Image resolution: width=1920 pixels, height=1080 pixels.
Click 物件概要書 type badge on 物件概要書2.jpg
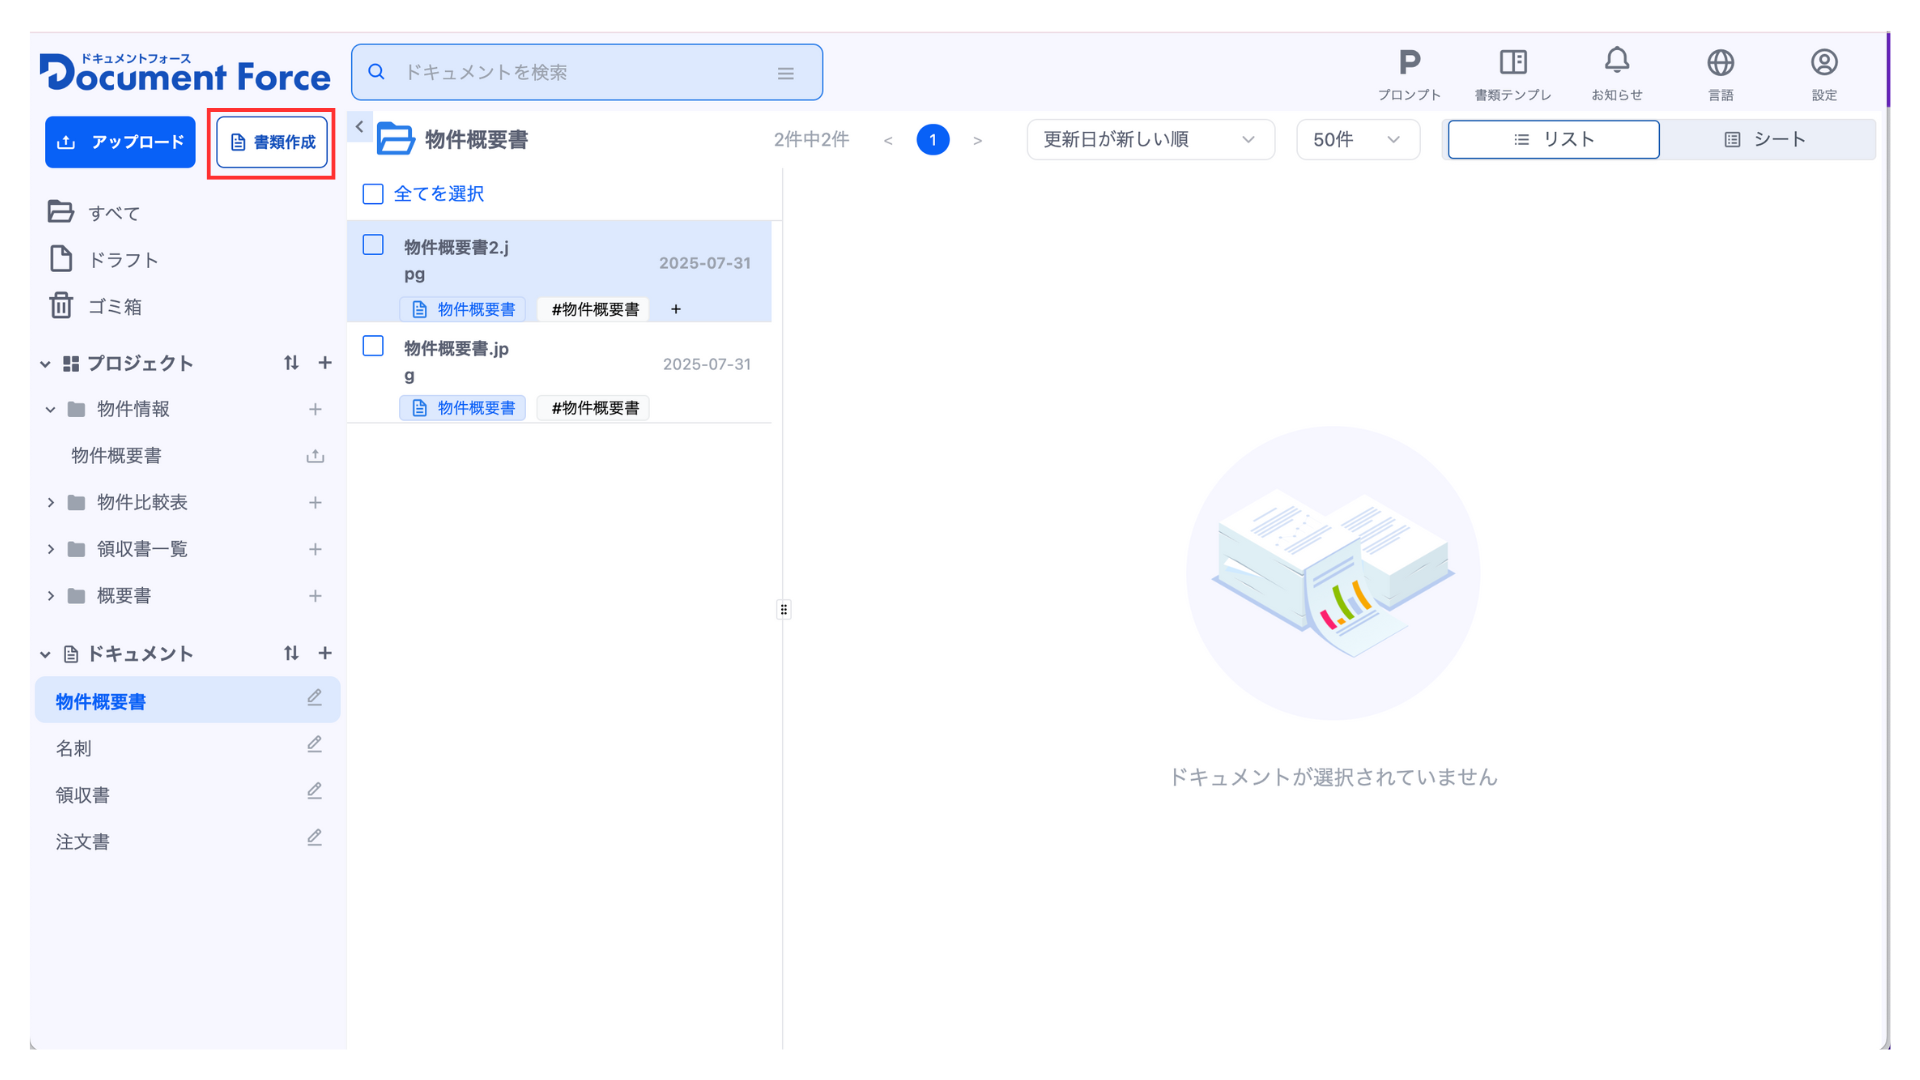click(463, 309)
